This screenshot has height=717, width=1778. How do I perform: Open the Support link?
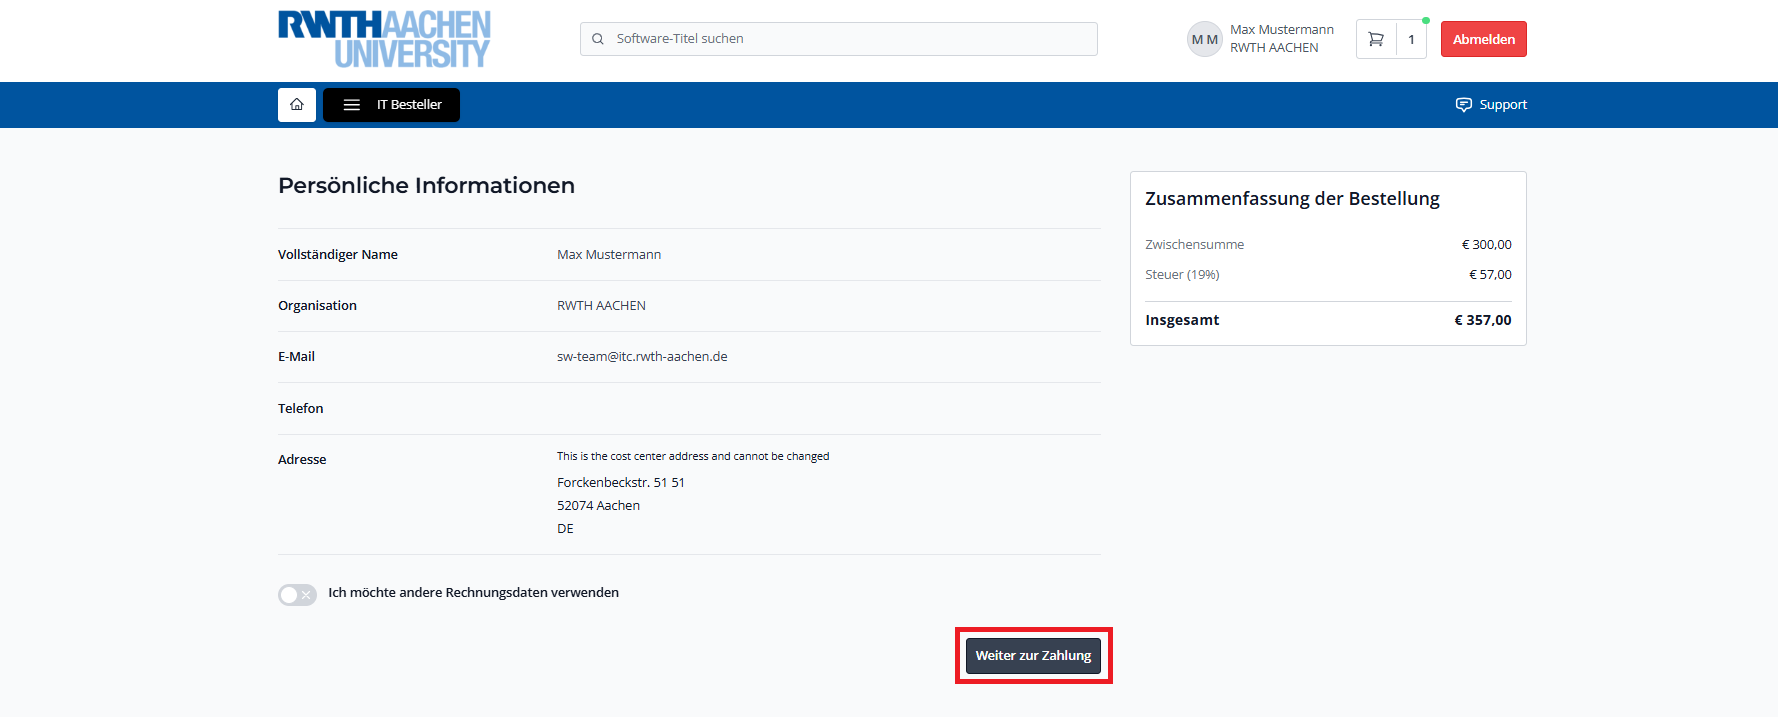pos(1502,105)
